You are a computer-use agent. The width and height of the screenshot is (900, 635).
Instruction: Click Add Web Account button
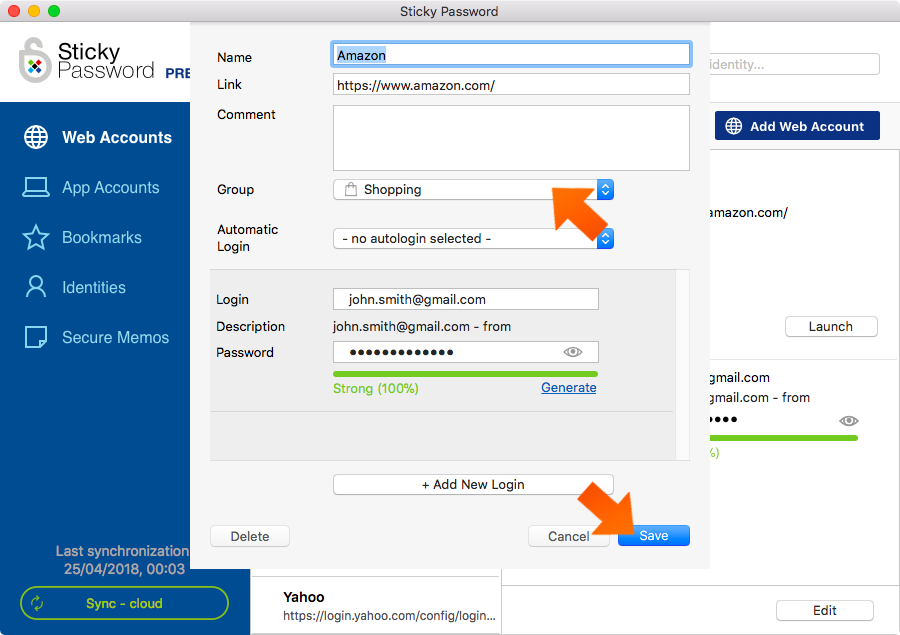pos(797,126)
